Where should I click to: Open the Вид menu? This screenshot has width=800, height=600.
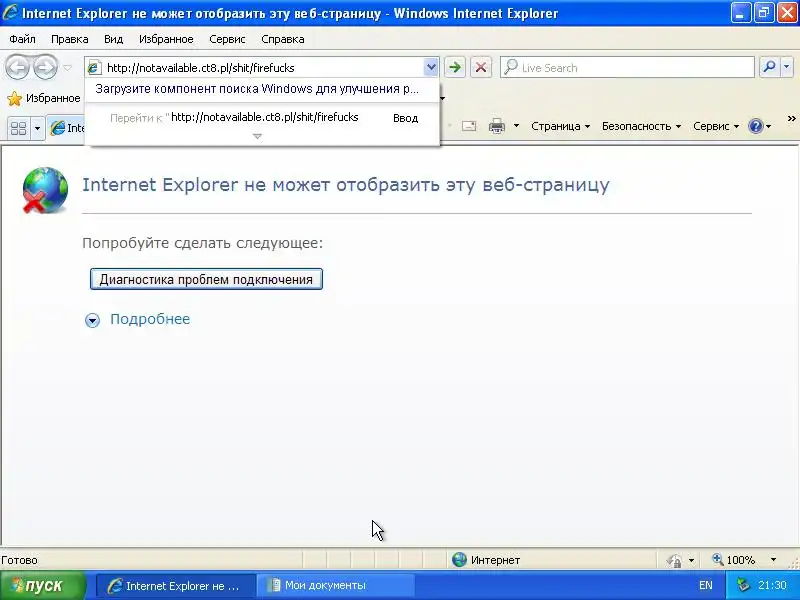point(113,39)
